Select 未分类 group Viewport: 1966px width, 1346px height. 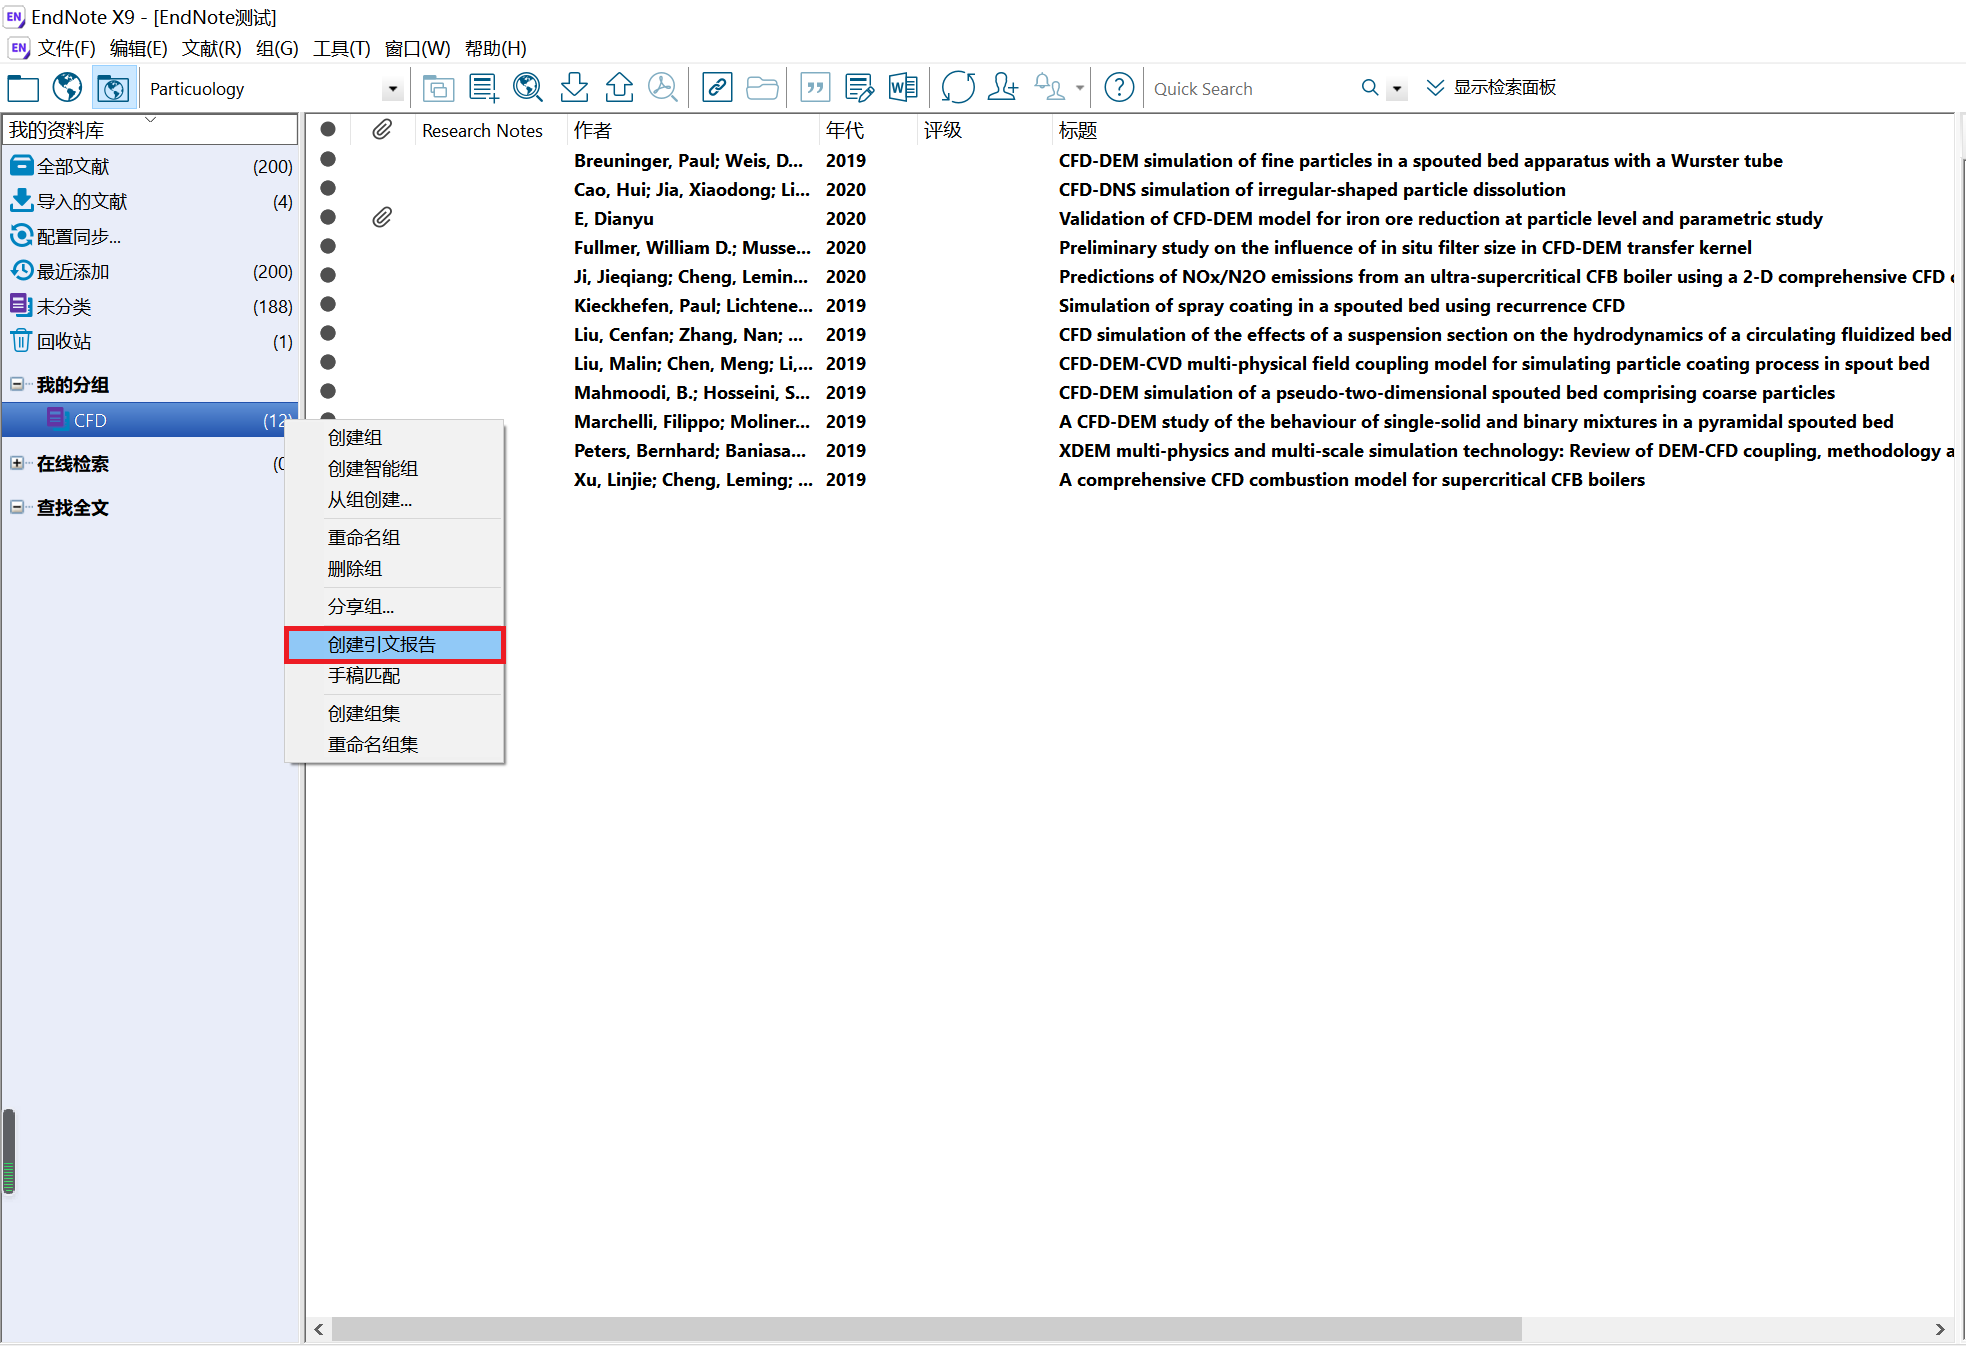point(150,306)
